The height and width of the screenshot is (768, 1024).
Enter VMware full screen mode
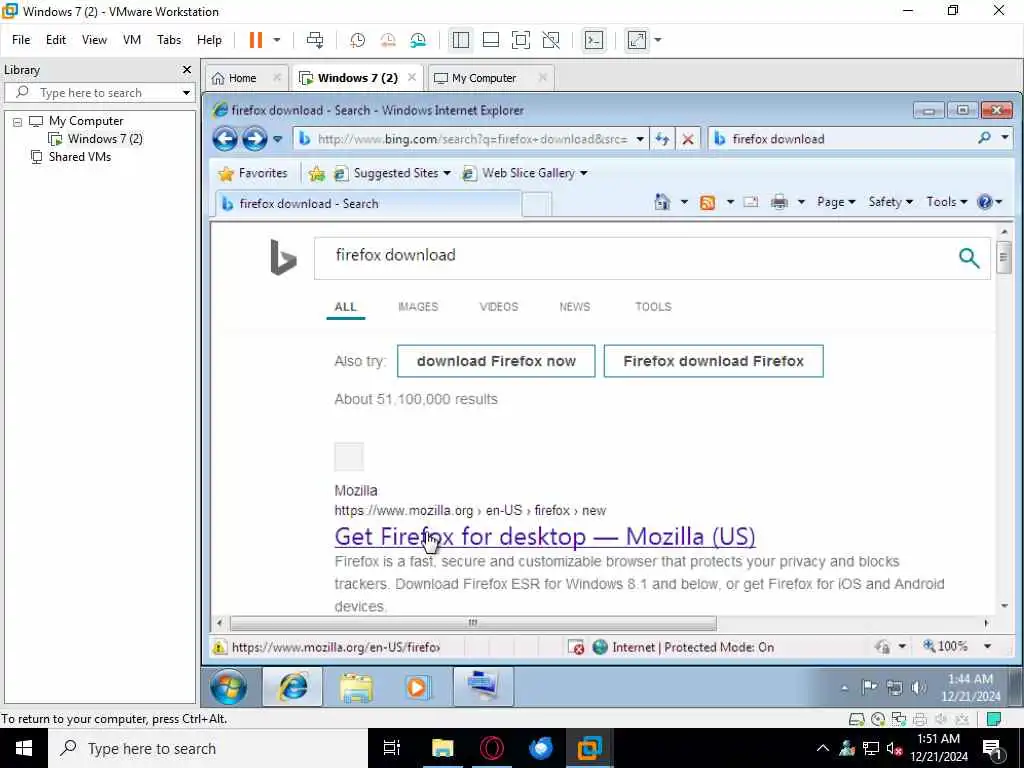coord(520,40)
